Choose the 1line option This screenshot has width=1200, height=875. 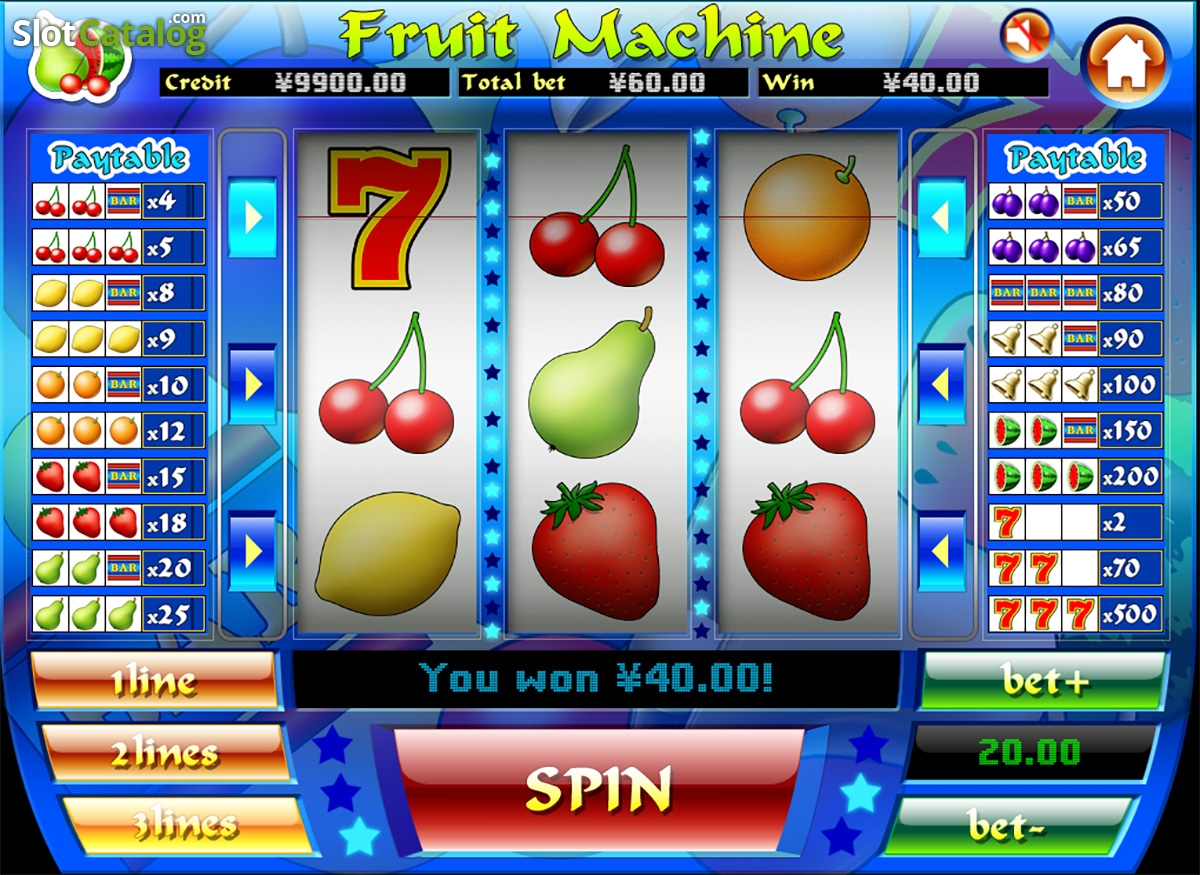click(x=154, y=681)
